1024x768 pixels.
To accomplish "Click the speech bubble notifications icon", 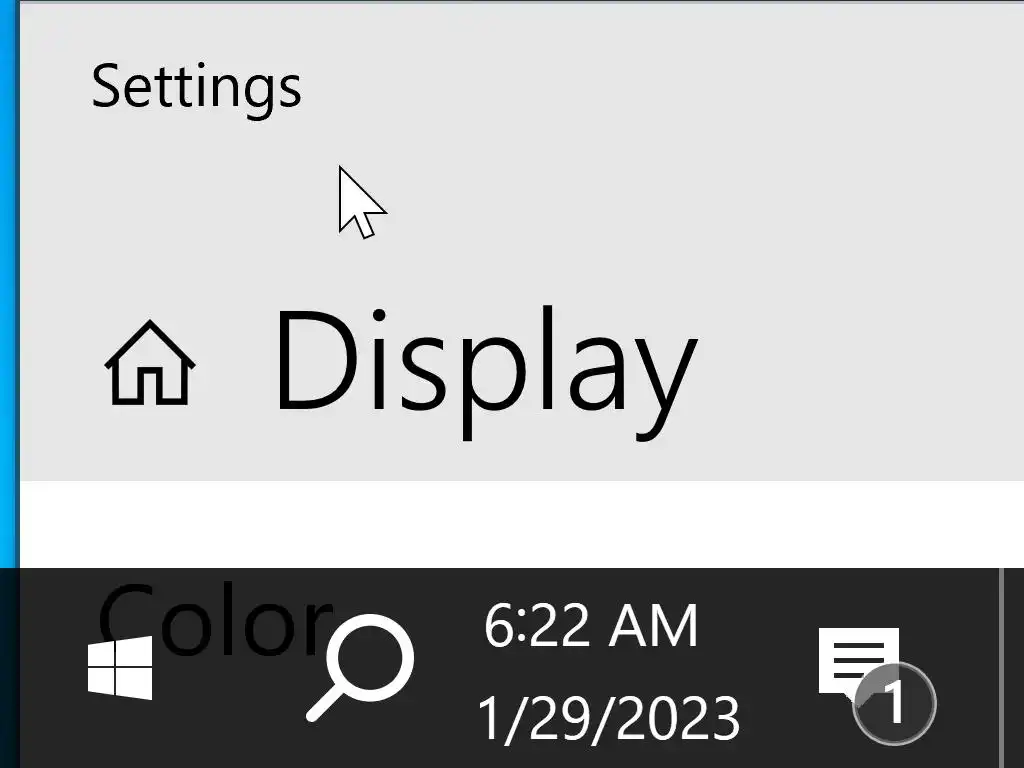I will 858,663.
